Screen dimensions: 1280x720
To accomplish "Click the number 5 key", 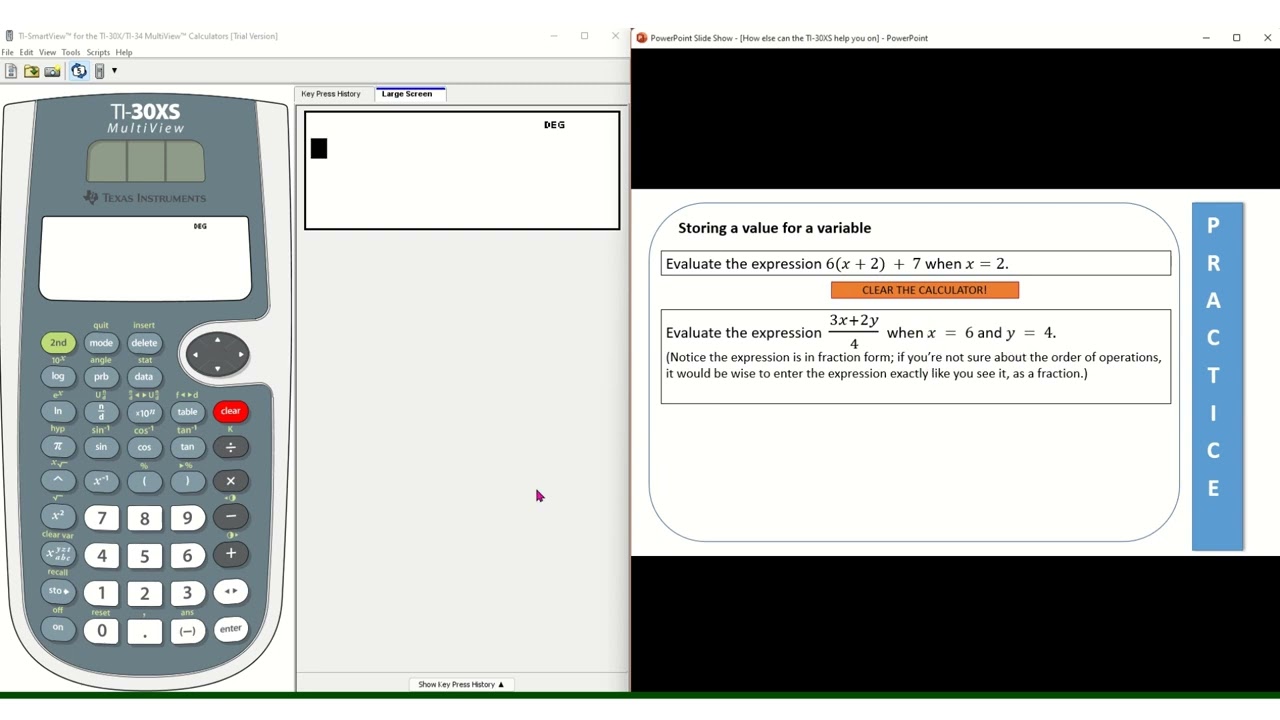I will (x=144, y=556).
